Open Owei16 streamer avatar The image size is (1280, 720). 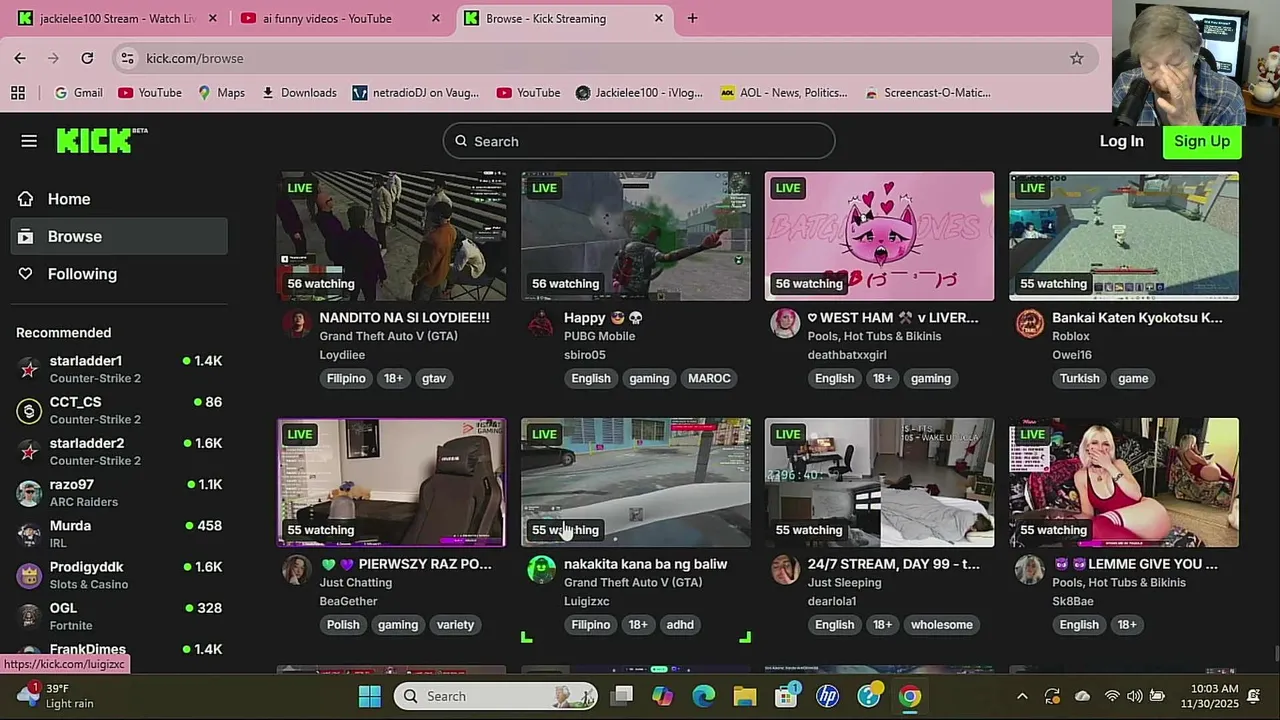pos(1029,323)
